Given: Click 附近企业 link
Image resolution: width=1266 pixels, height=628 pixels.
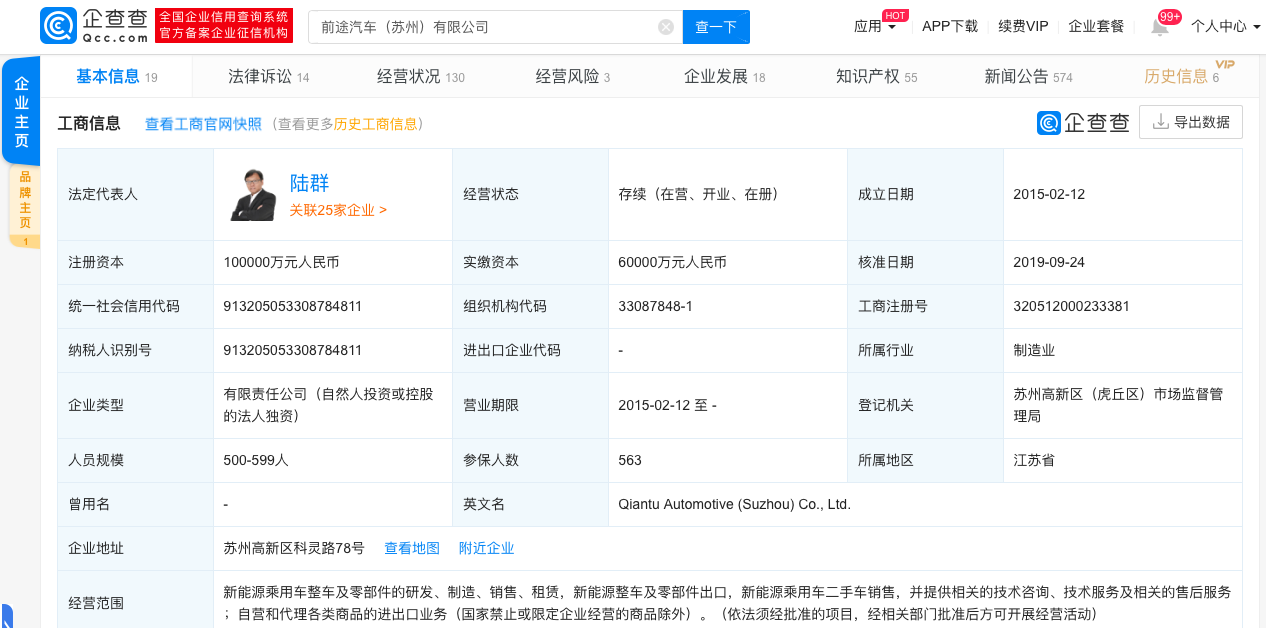Looking at the screenshot, I should [x=486, y=548].
